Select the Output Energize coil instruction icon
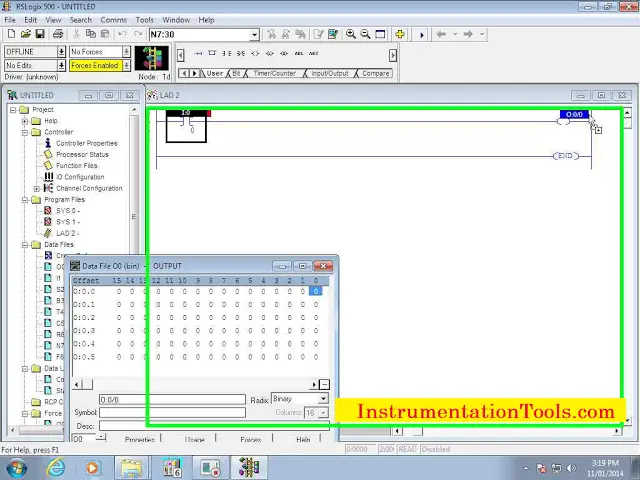The height and width of the screenshot is (480, 640). tap(255, 53)
